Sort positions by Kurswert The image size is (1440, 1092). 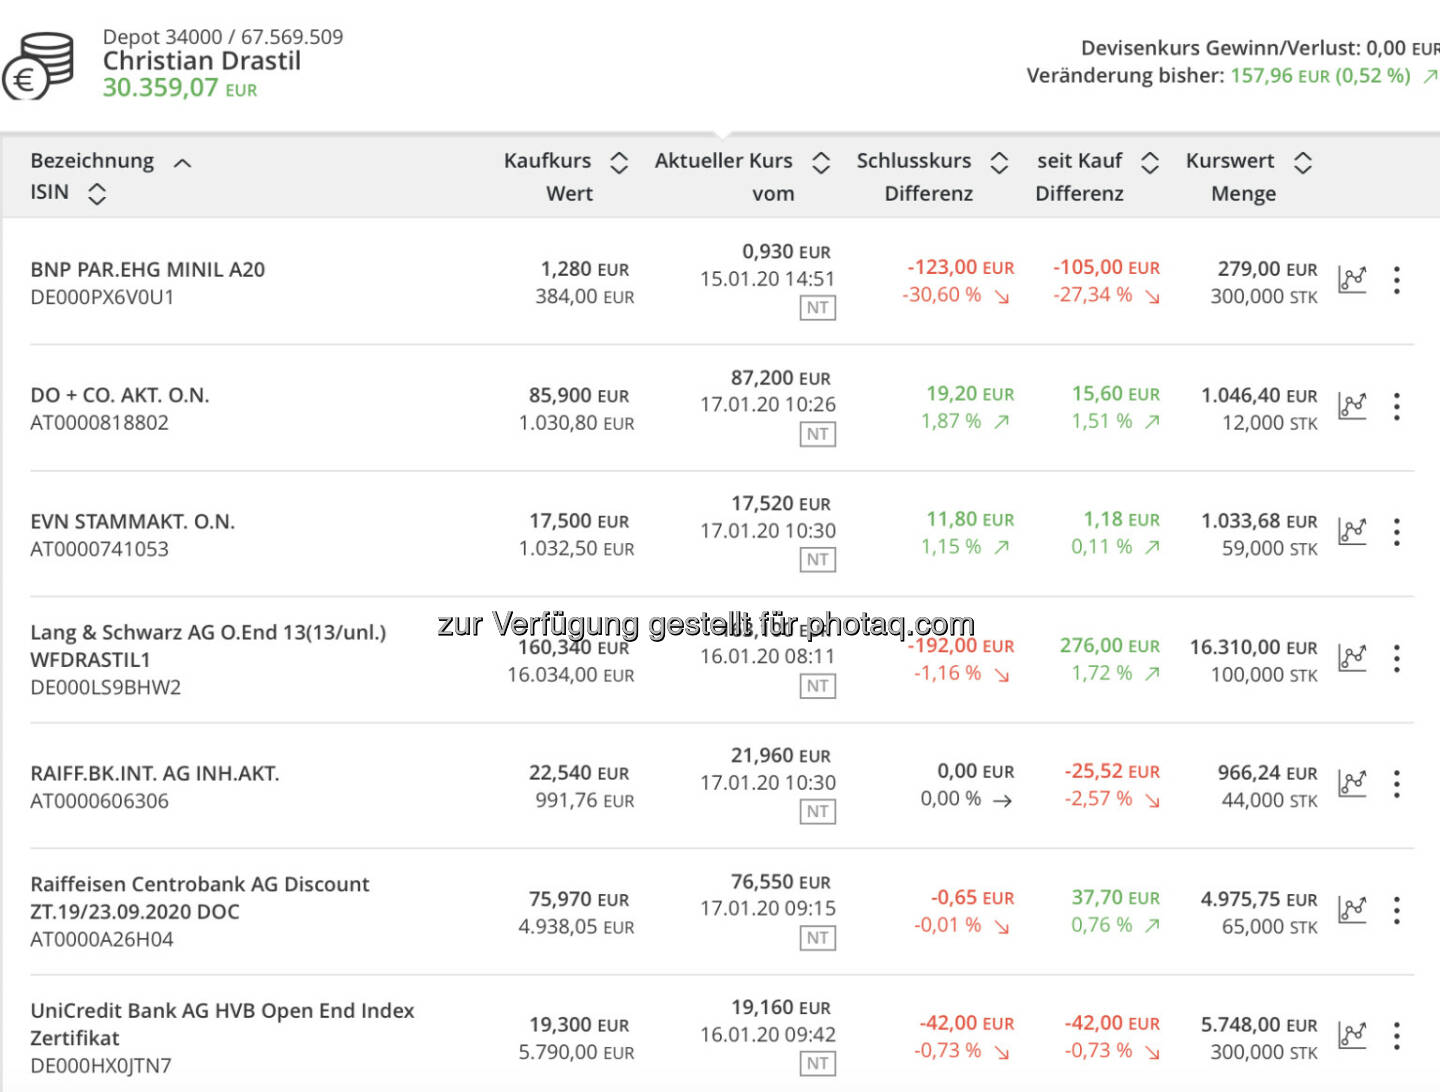tap(1302, 162)
